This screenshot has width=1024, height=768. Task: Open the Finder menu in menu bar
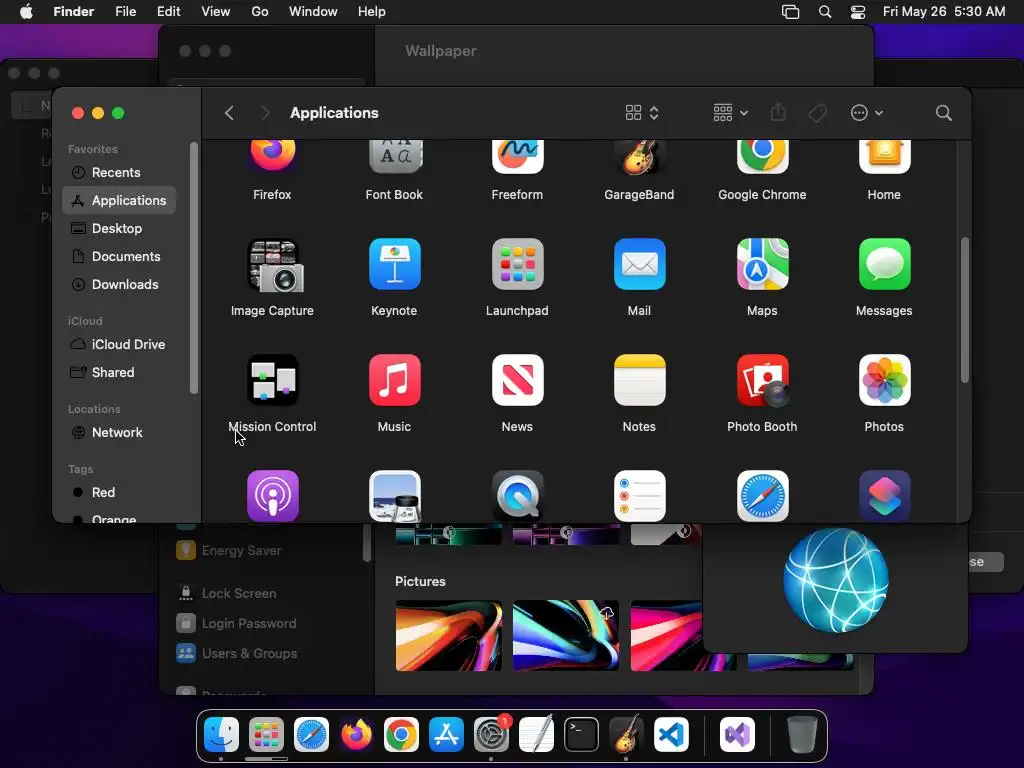[x=73, y=12]
